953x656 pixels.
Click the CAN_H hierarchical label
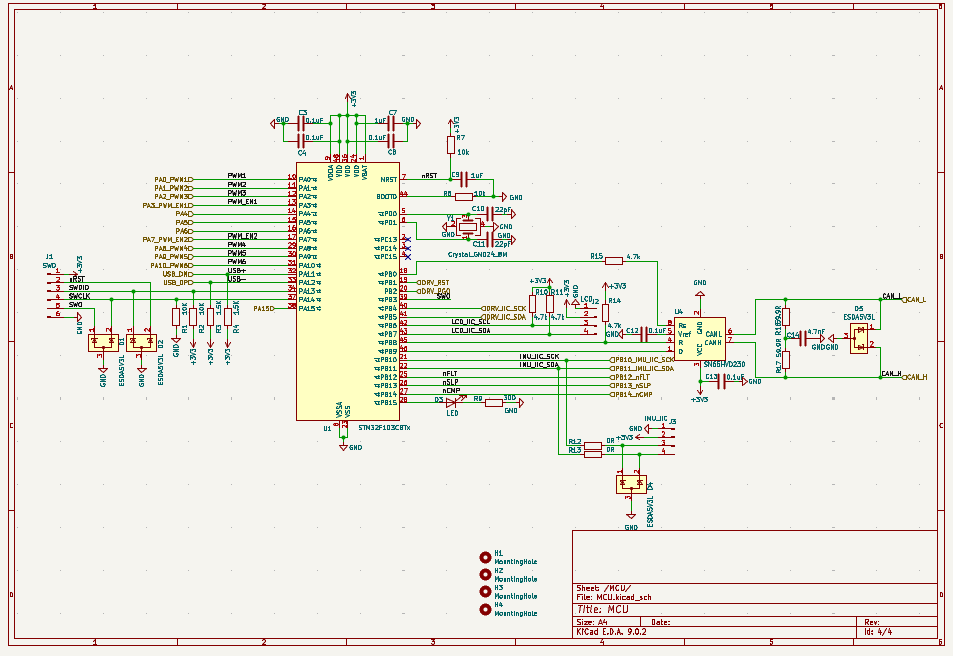pos(914,377)
